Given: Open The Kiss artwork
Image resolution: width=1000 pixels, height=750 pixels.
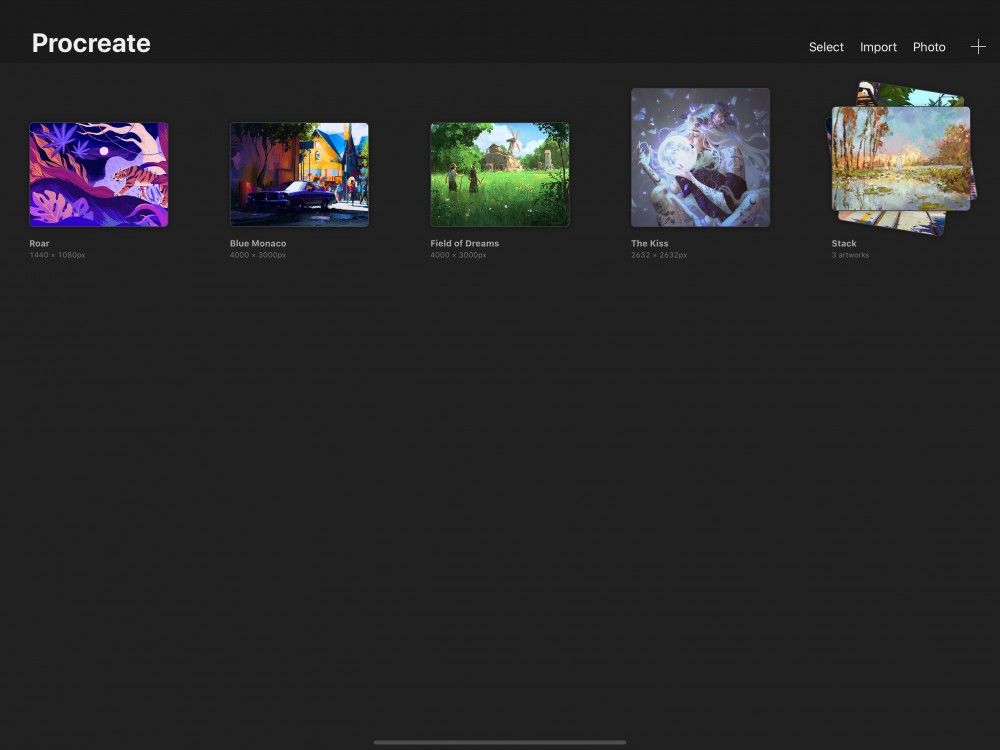Looking at the screenshot, I should [x=699, y=155].
